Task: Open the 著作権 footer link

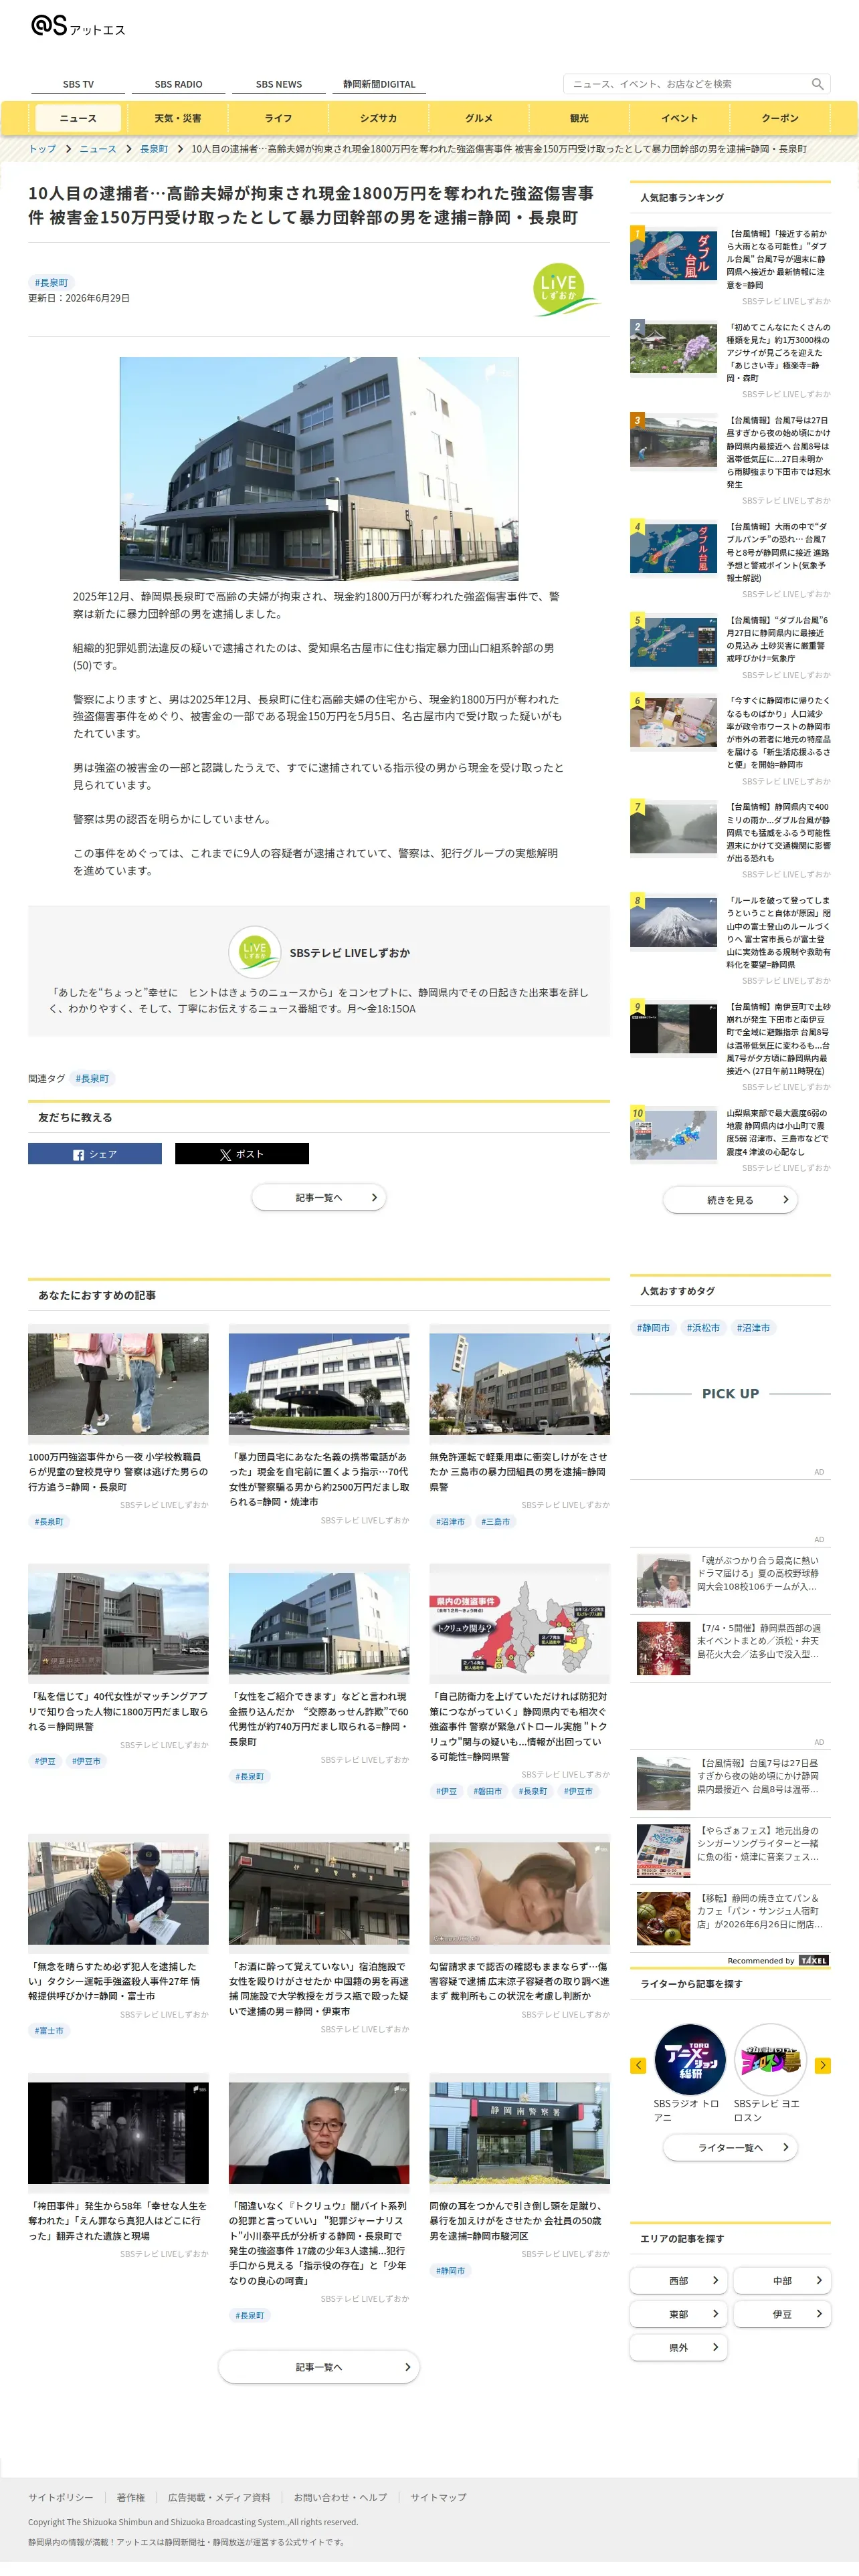Action: 131,2497
